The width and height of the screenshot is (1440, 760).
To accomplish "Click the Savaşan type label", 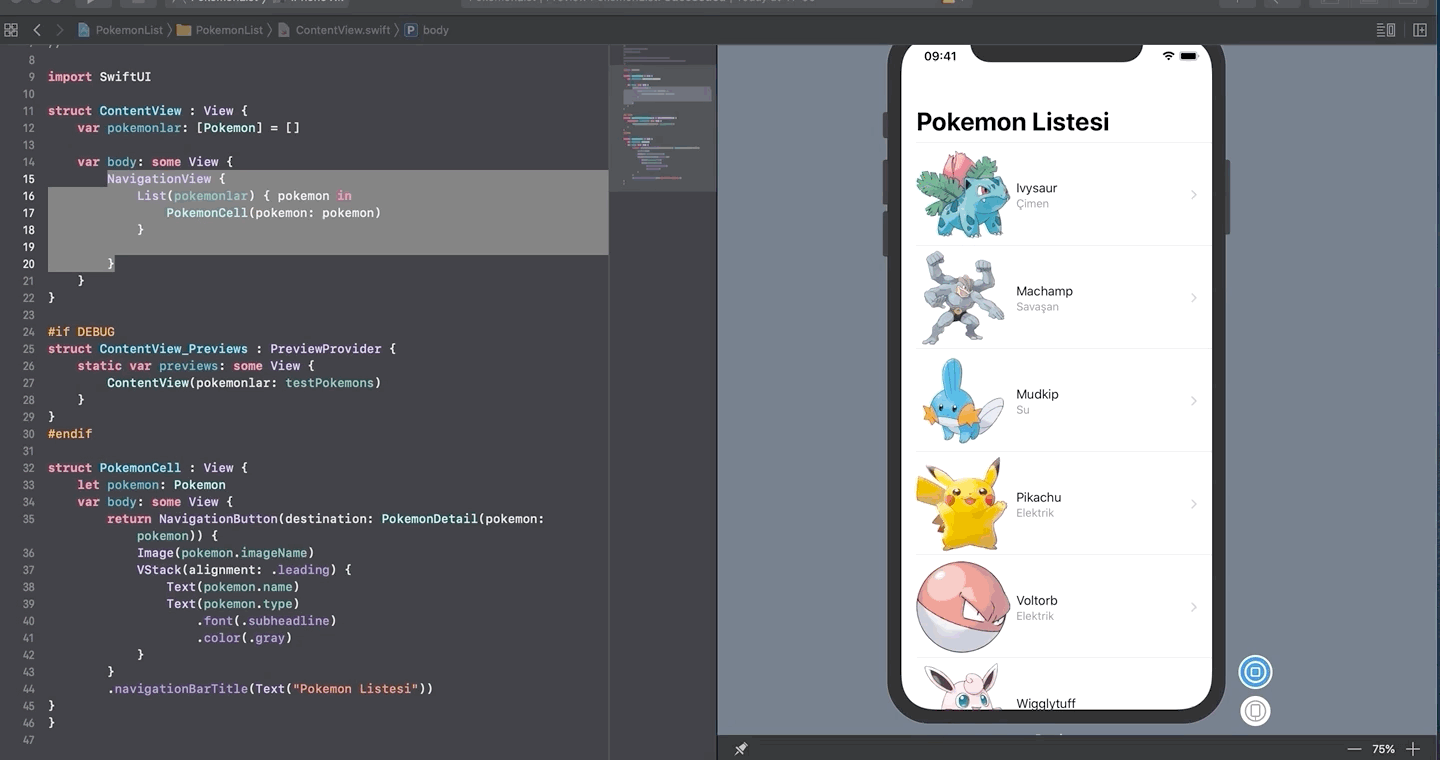I will tap(1037, 307).
